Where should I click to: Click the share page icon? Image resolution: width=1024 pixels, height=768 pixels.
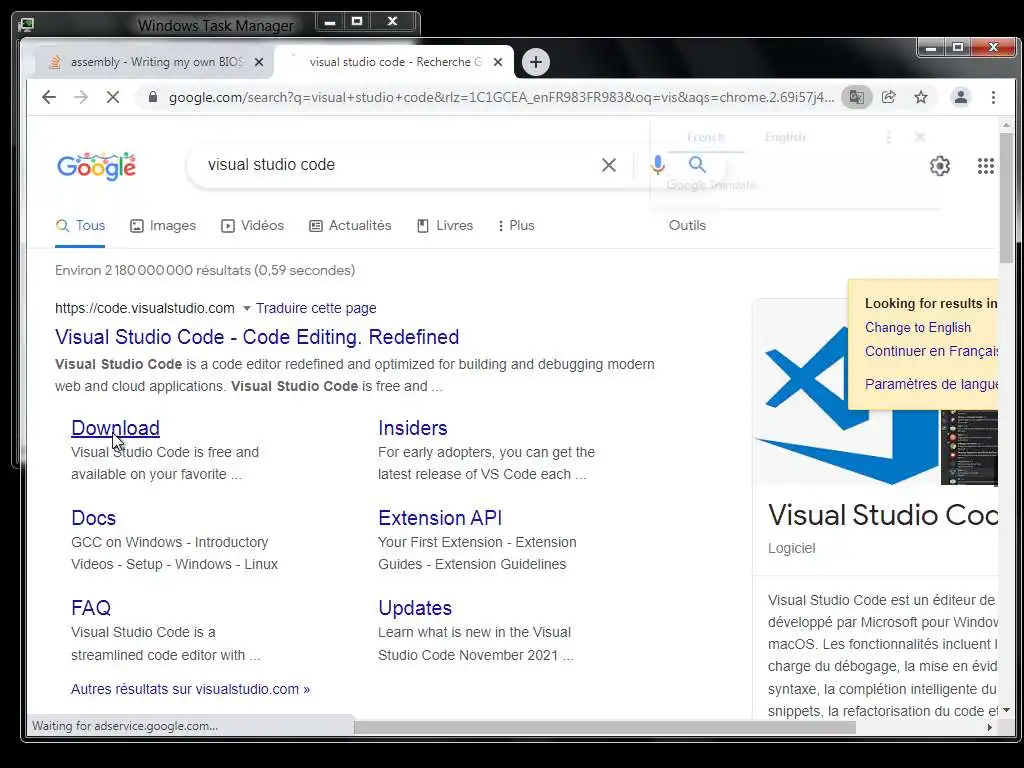tap(889, 97)
